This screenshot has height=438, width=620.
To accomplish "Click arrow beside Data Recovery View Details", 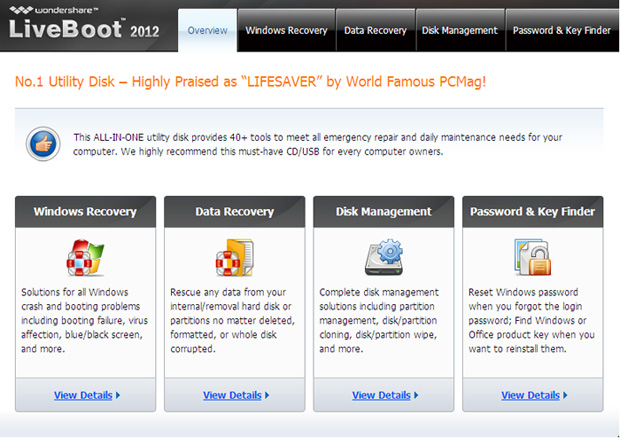I will 267,395.
